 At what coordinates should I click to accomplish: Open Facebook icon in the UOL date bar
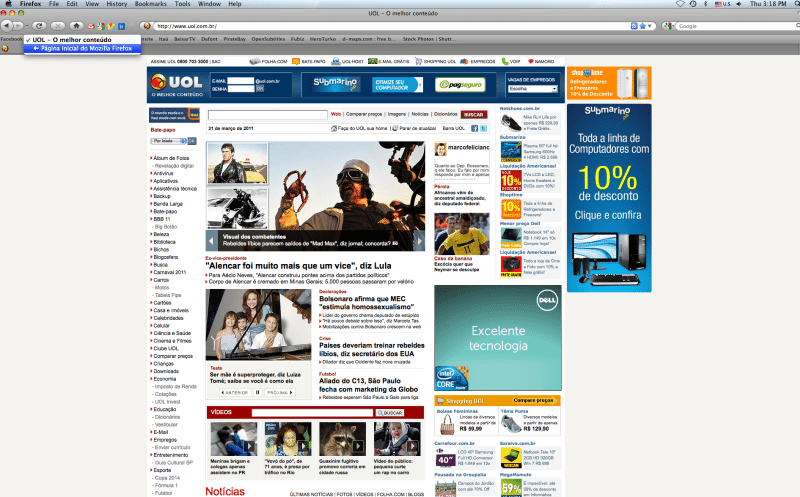tap(474, 129)
